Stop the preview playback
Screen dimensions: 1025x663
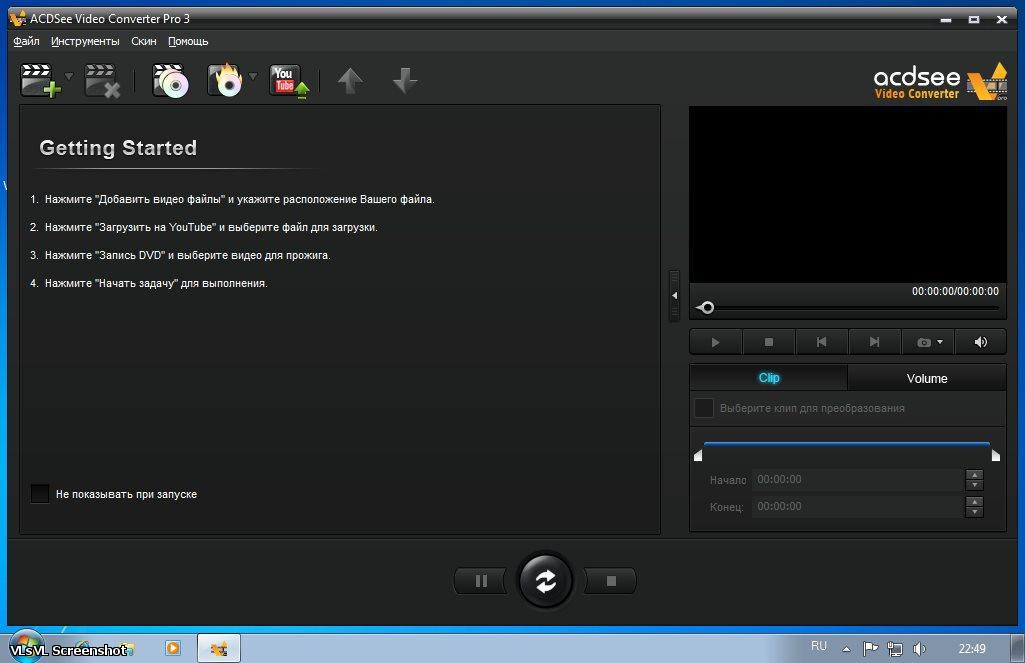pos(769,342)
